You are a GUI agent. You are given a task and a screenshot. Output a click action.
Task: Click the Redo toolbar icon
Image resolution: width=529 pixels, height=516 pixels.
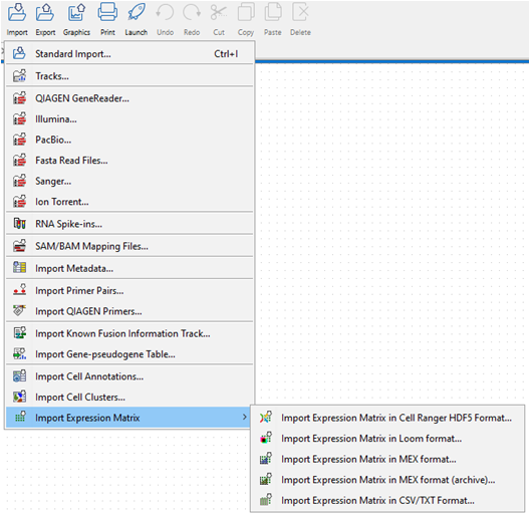click(x=192, y=12)
